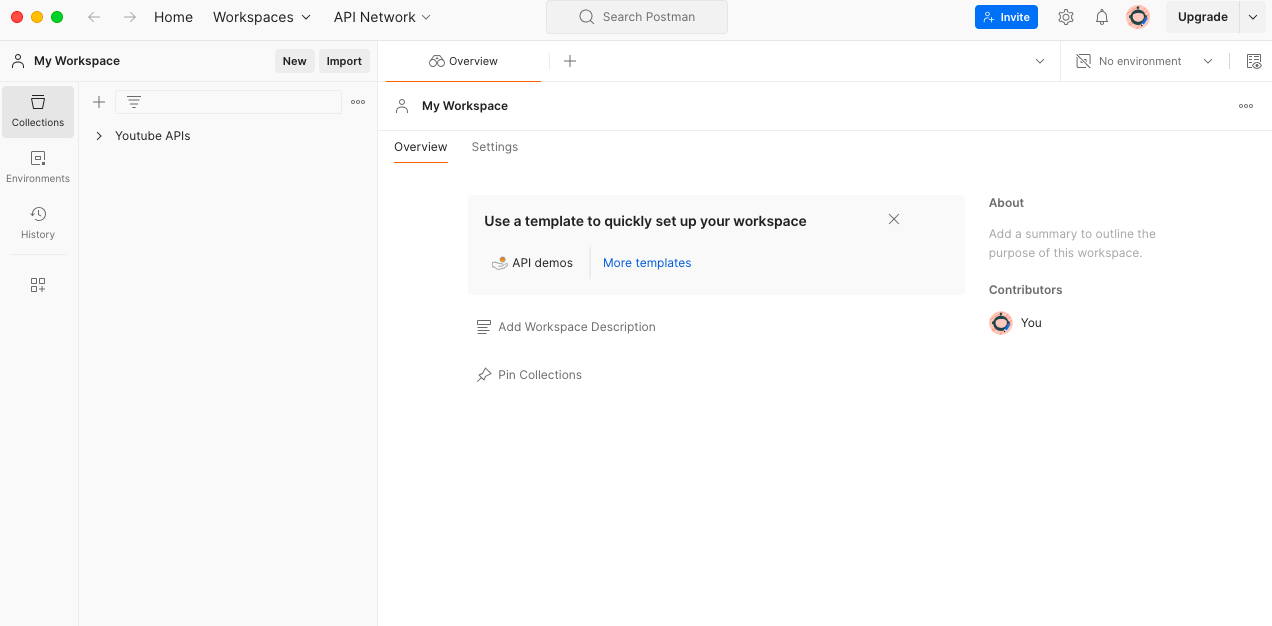Go to Home
Screen dimensions: 1272x626
(x=173, y=17)
